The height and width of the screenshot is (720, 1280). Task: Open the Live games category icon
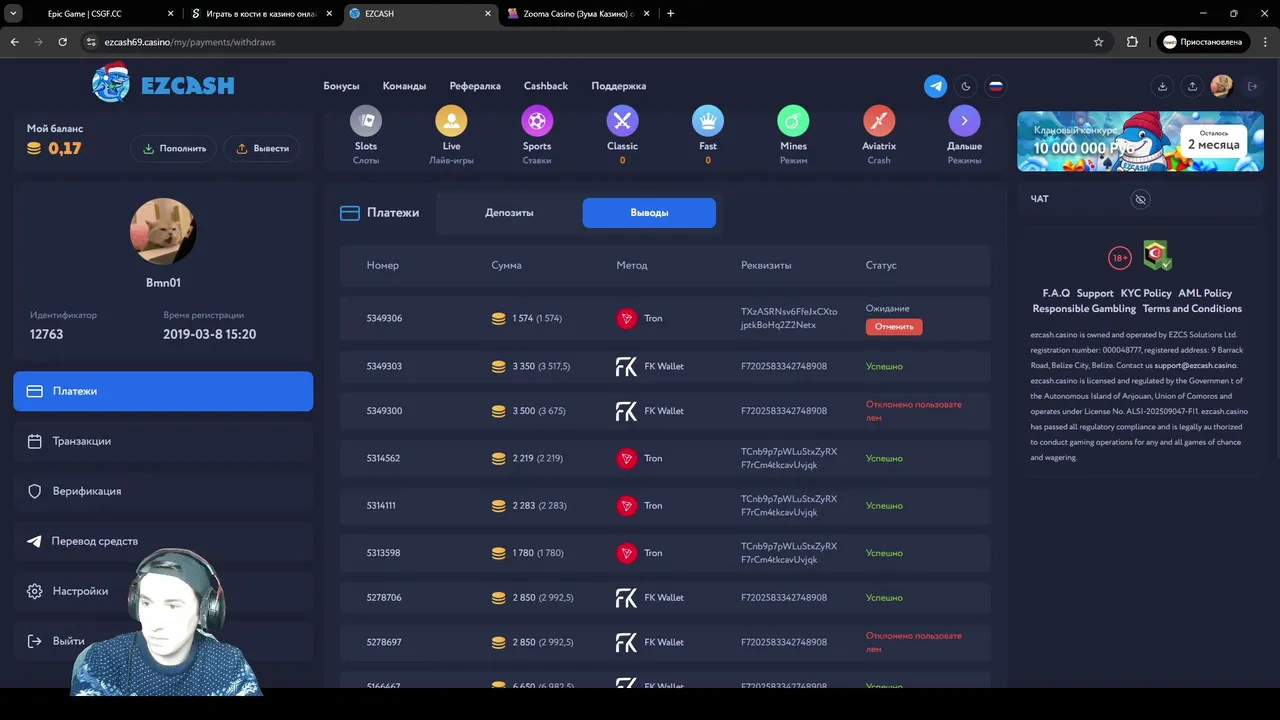click(x=451, y=121)
